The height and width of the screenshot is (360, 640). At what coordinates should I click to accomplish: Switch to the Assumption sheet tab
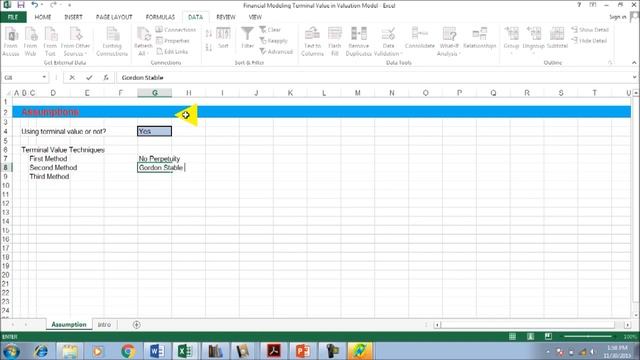coord(69,324)
